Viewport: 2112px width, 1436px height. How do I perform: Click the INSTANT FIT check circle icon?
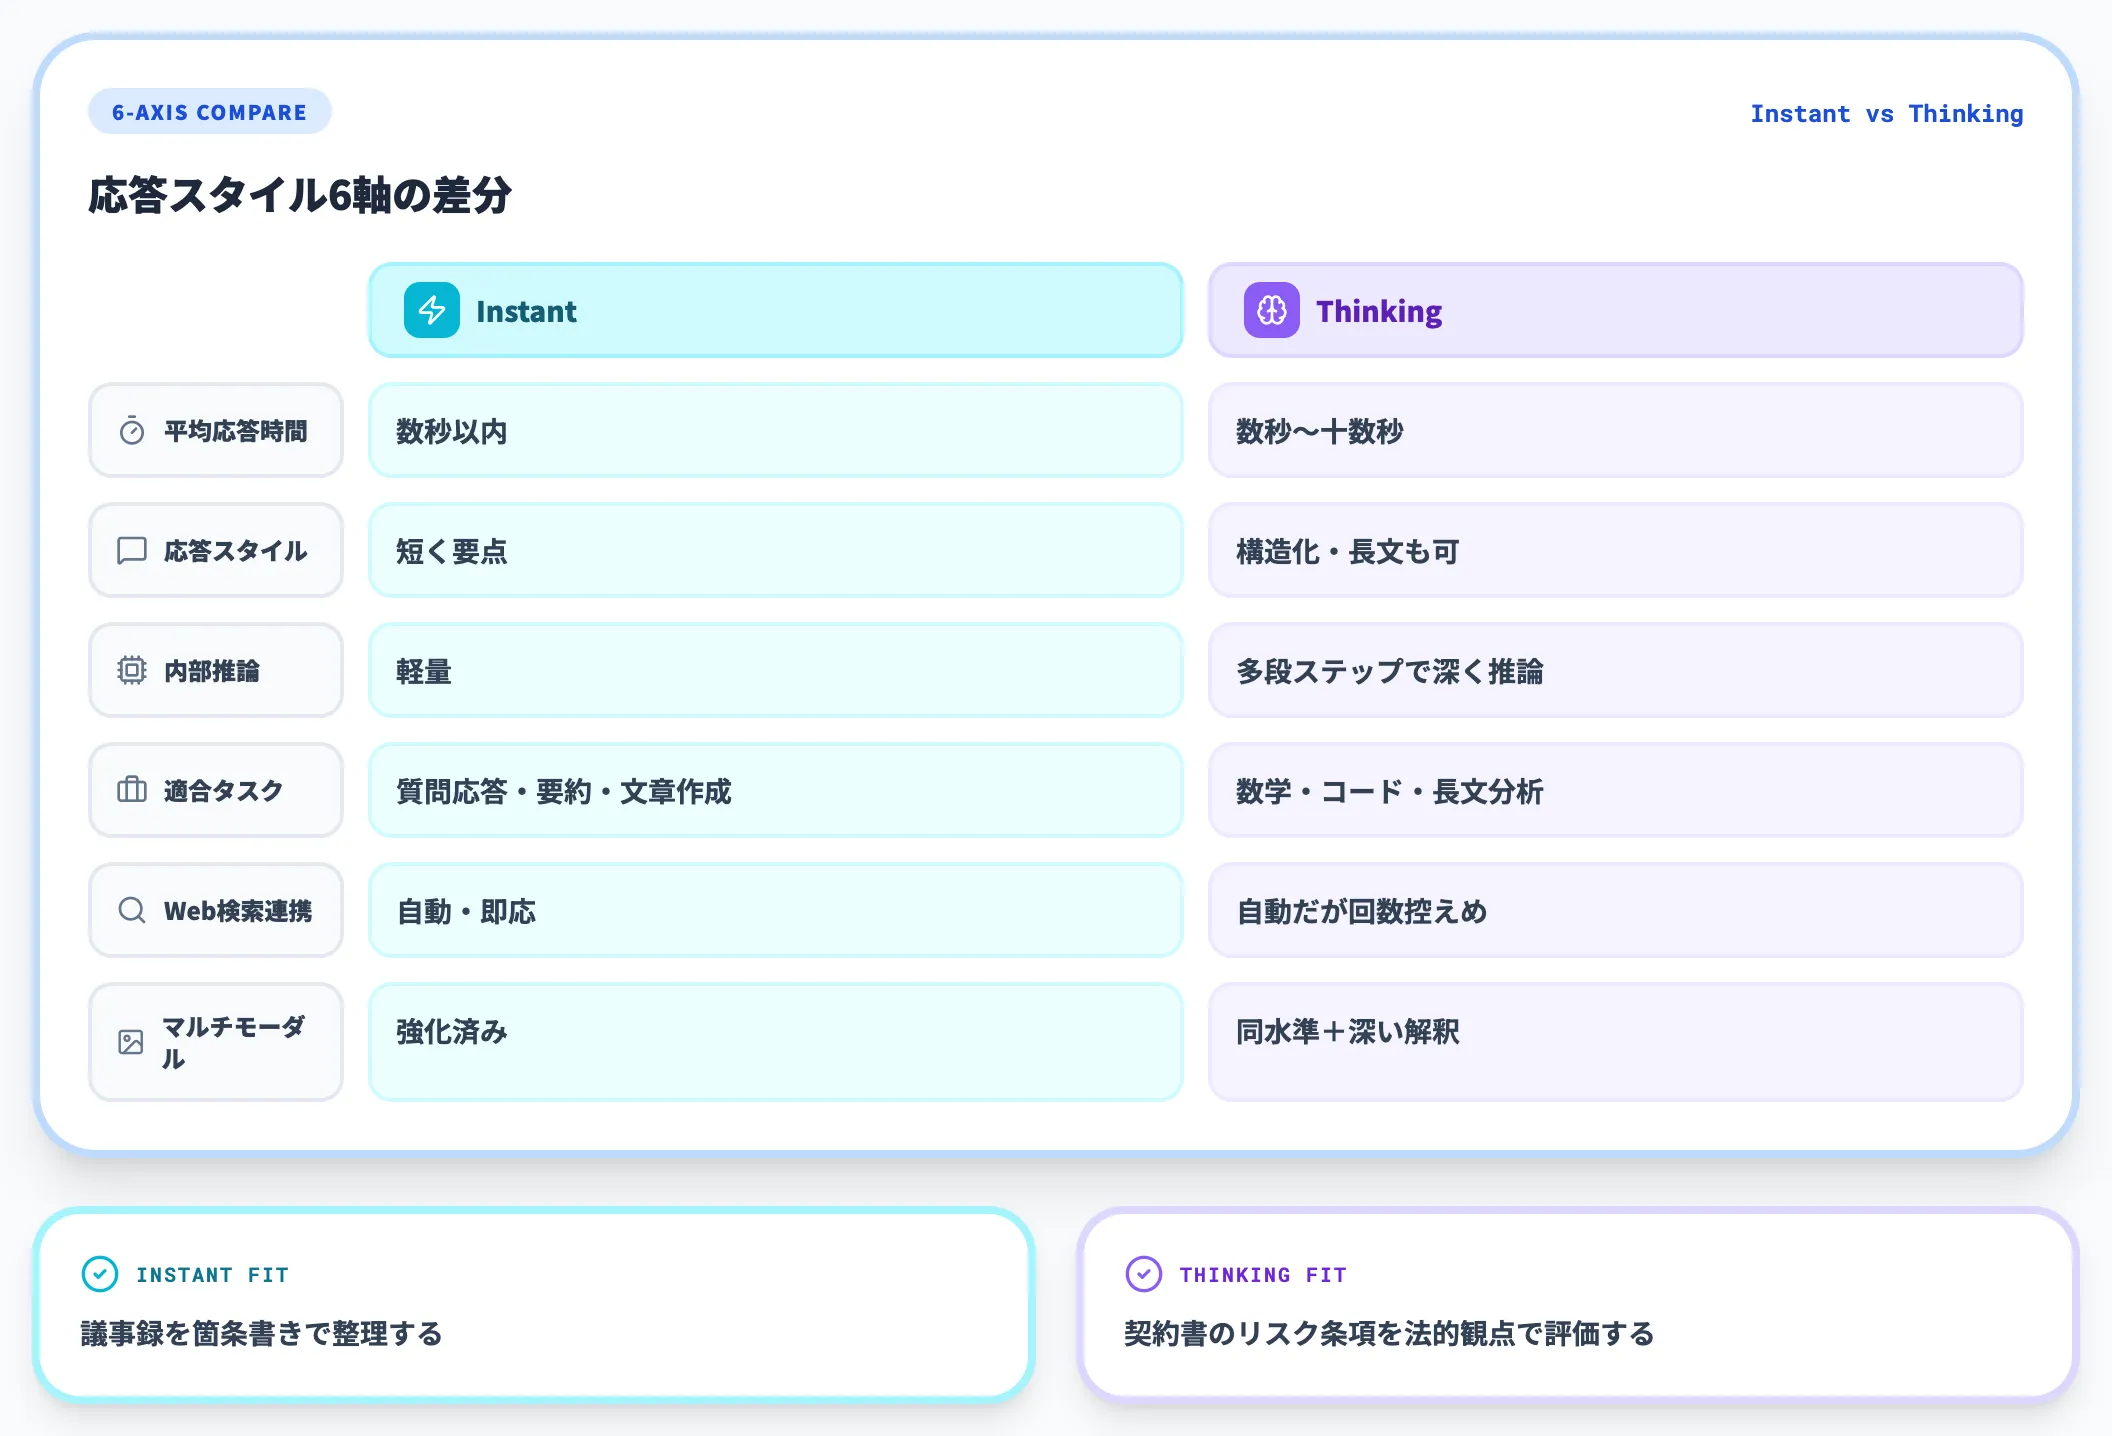(x=100, y=1274)
